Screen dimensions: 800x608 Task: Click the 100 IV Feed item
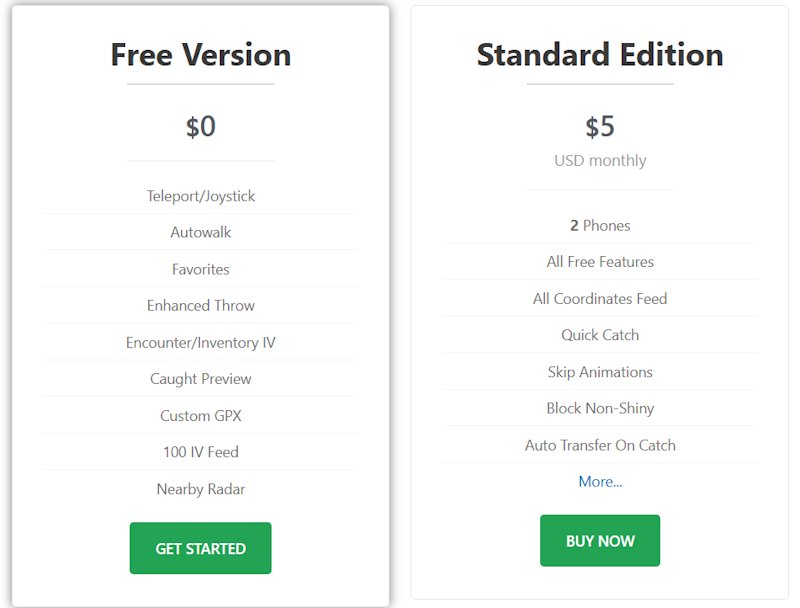(x=200, y=452)
